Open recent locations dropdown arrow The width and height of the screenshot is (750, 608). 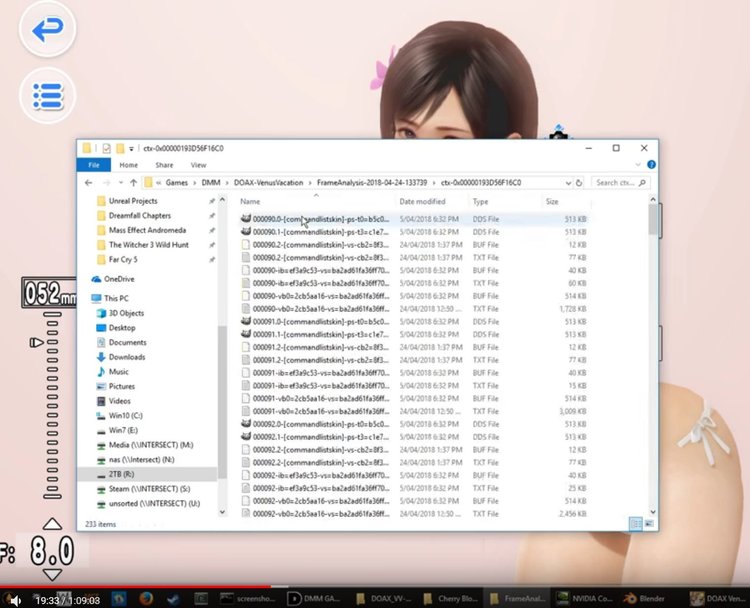[x=121, y=183]
